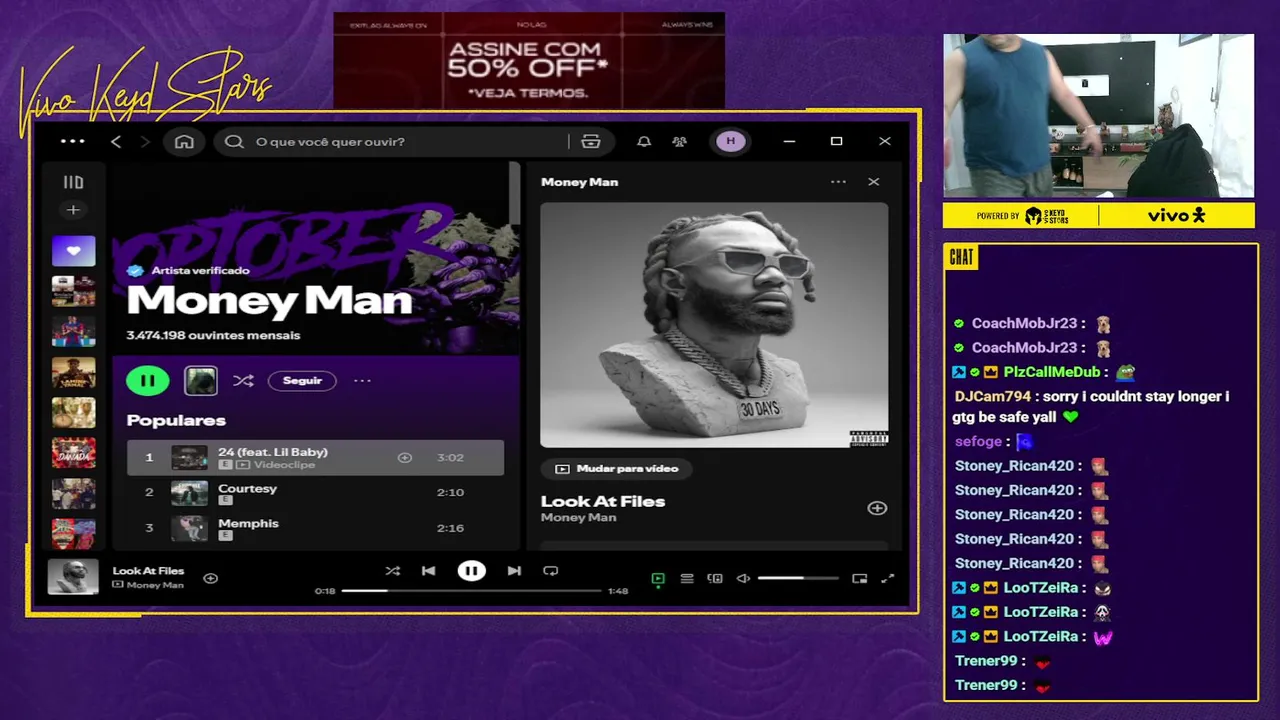Open Now Playing panel options dots

(838, 182)
